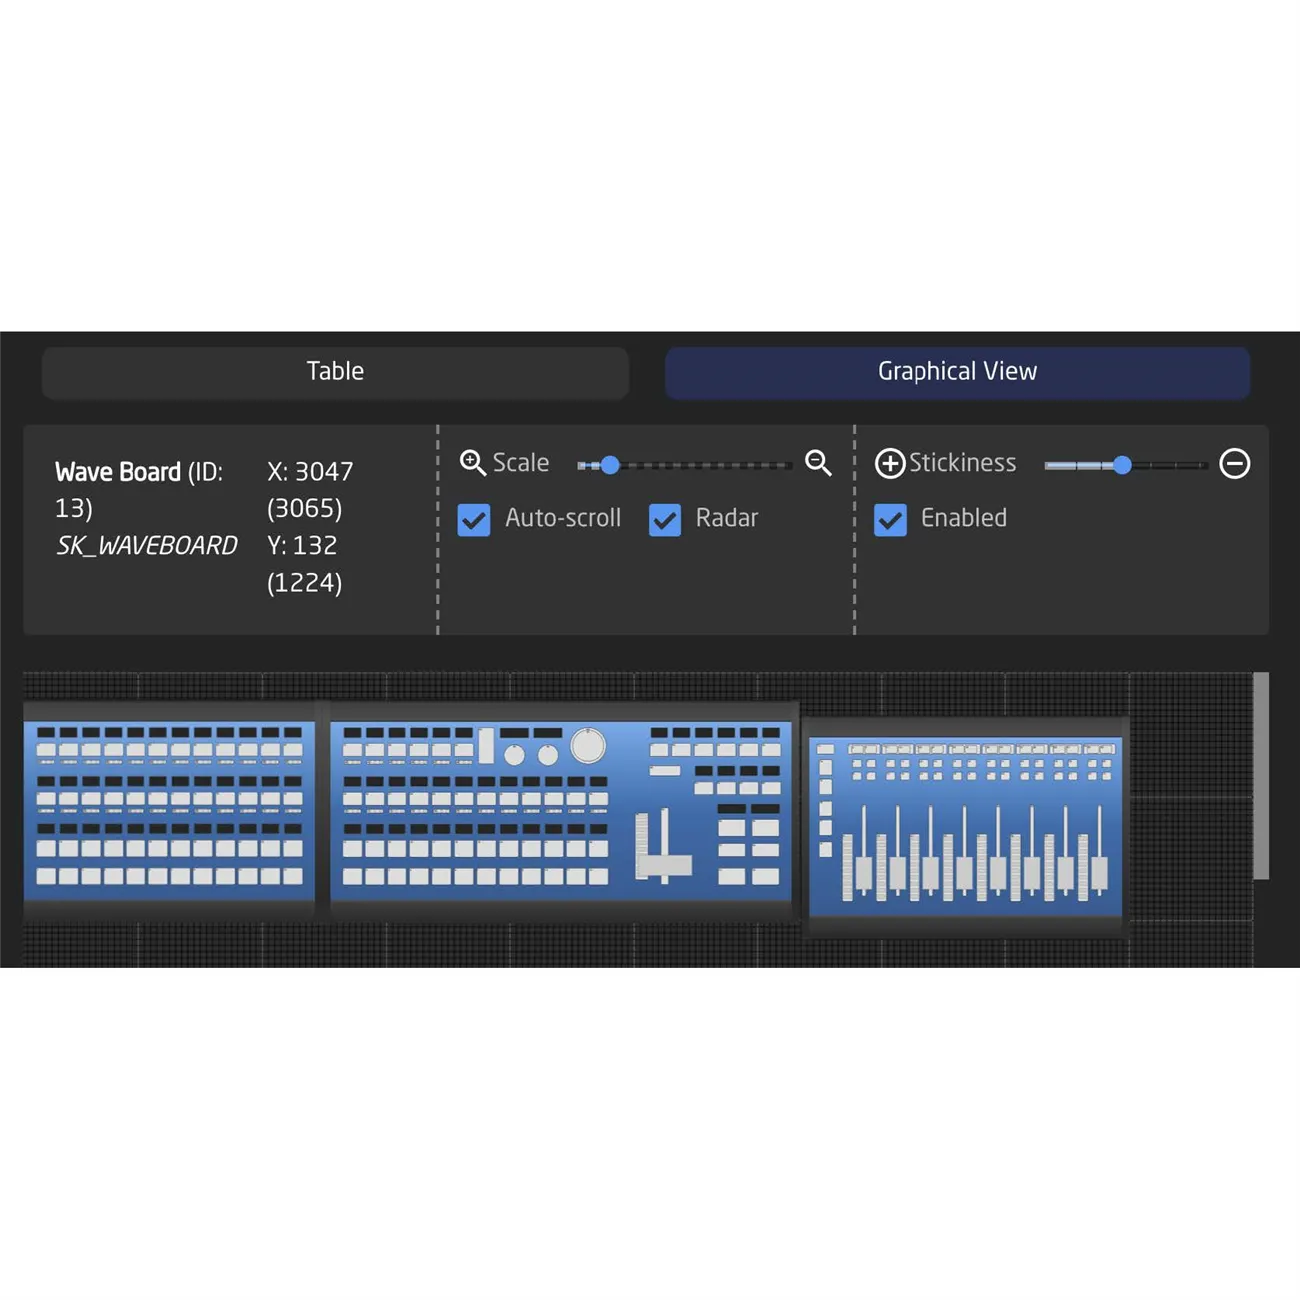Click the Stickiness label text
This screenshot has width=1300, height=1300.
click(962, 463)
